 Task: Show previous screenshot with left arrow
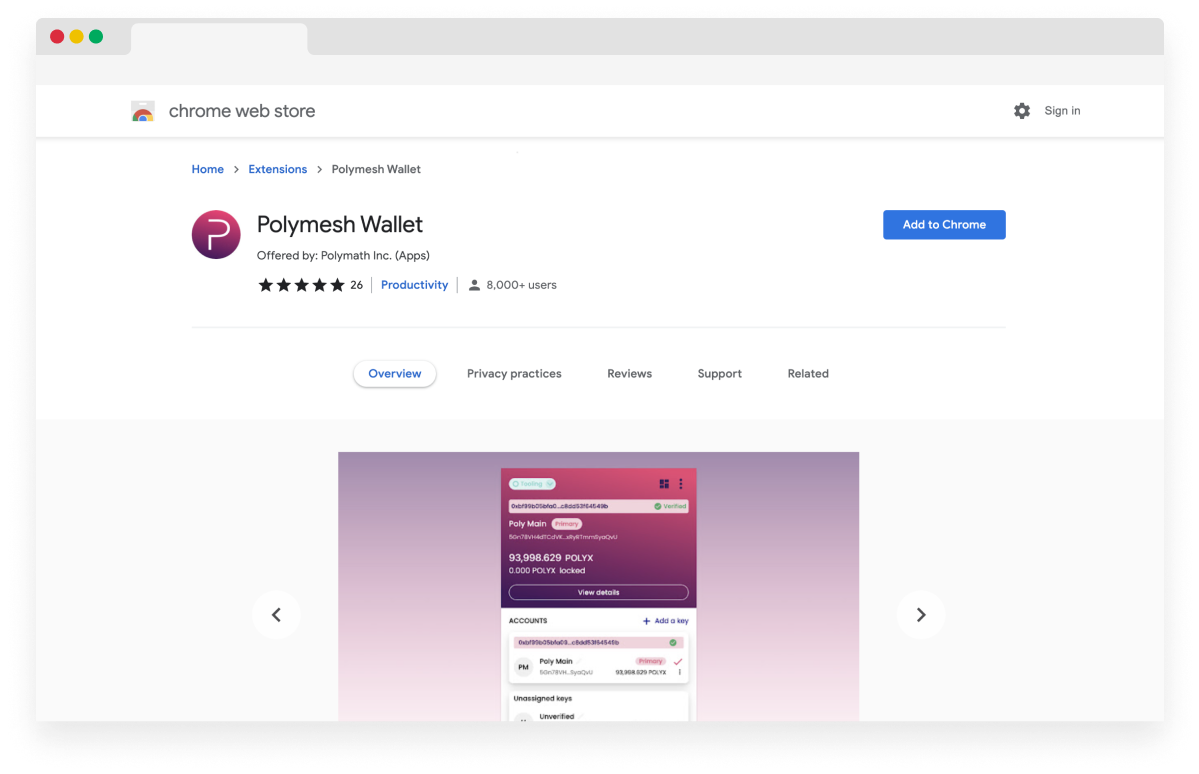tap(276, 615)
